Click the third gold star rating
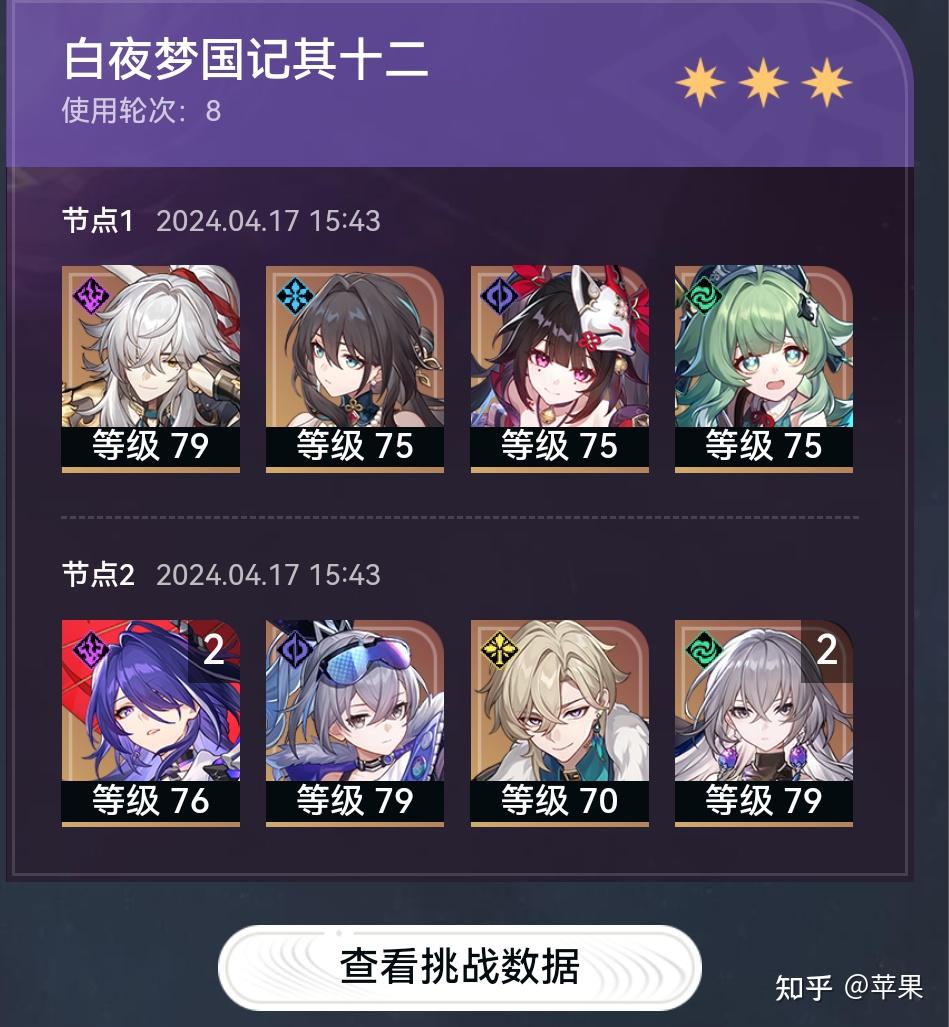 pyautogui.click(x=827, y=83)
